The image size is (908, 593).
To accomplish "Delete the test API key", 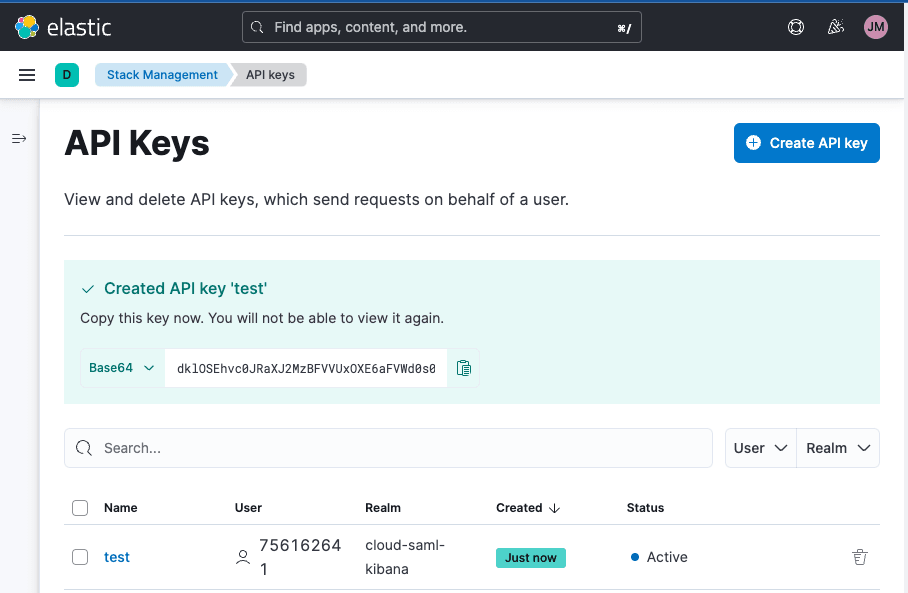I will tap(859, 557).
